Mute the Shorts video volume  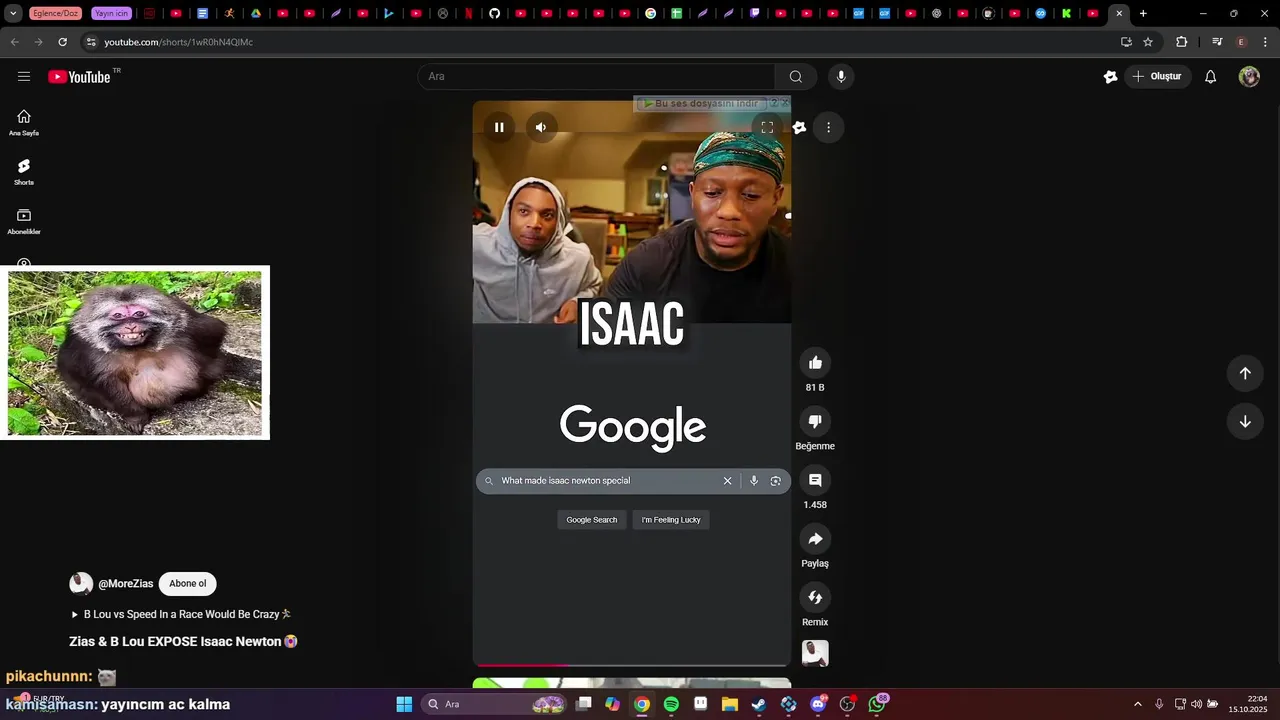541,127
